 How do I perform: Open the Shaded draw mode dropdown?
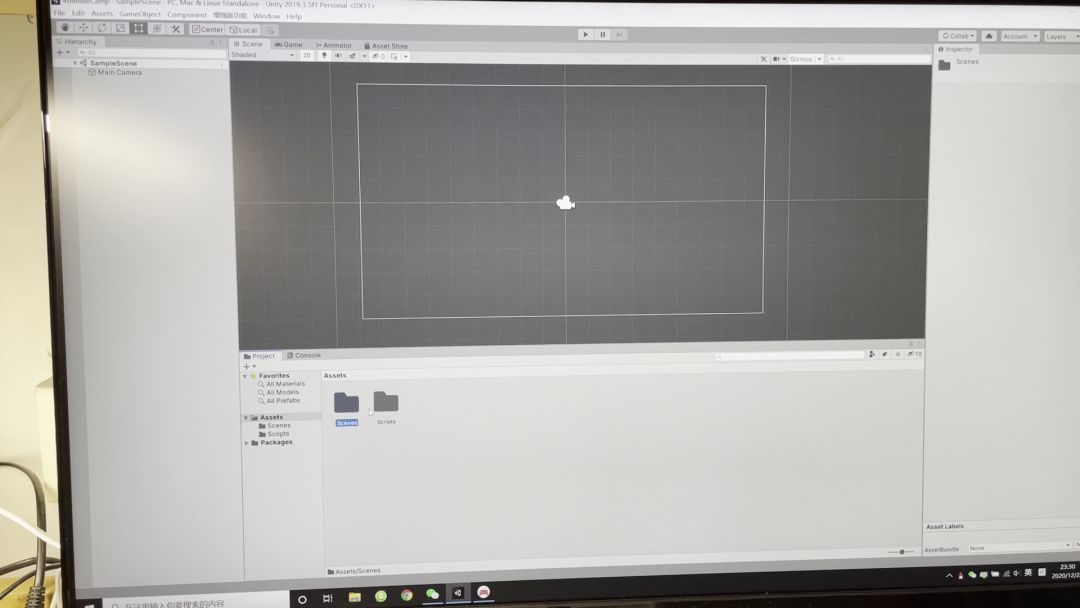tap(263, 55)
